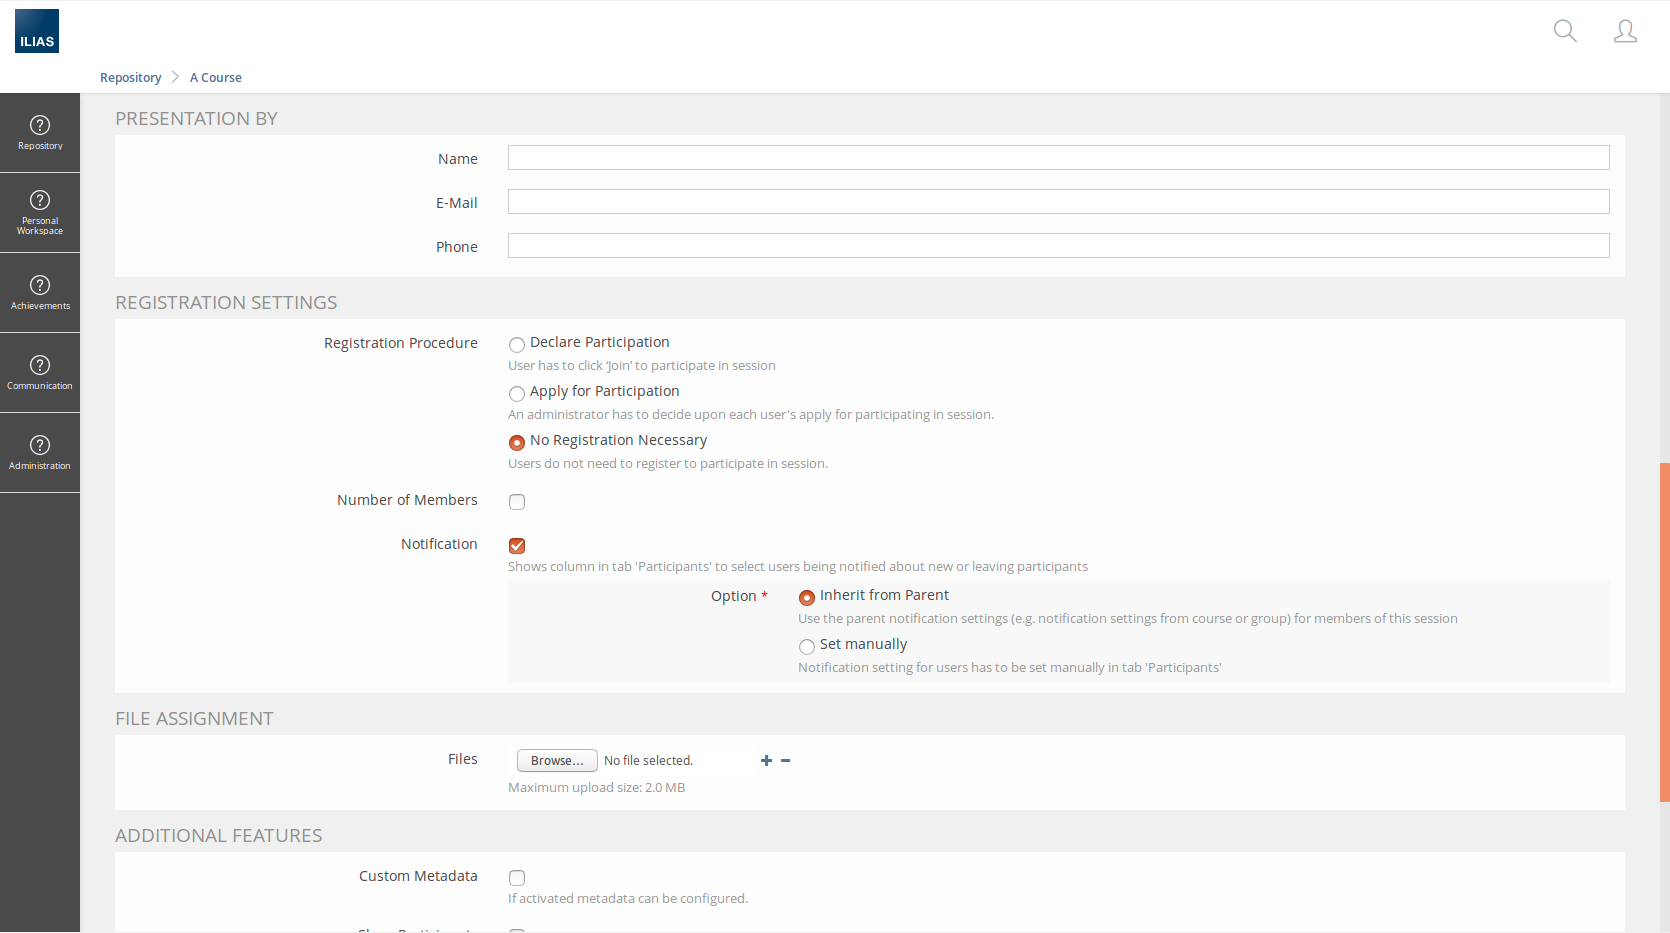Open Personal Workspace in the sidebar
1670x933 pixels.
pos(40,213)
